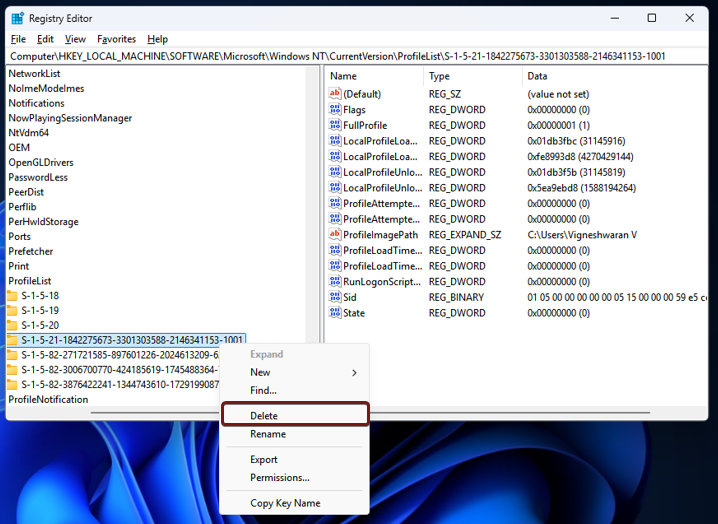Screen dimensions: 718x524
Task: Select the Perflib key
Action: (x=22, y=207)
